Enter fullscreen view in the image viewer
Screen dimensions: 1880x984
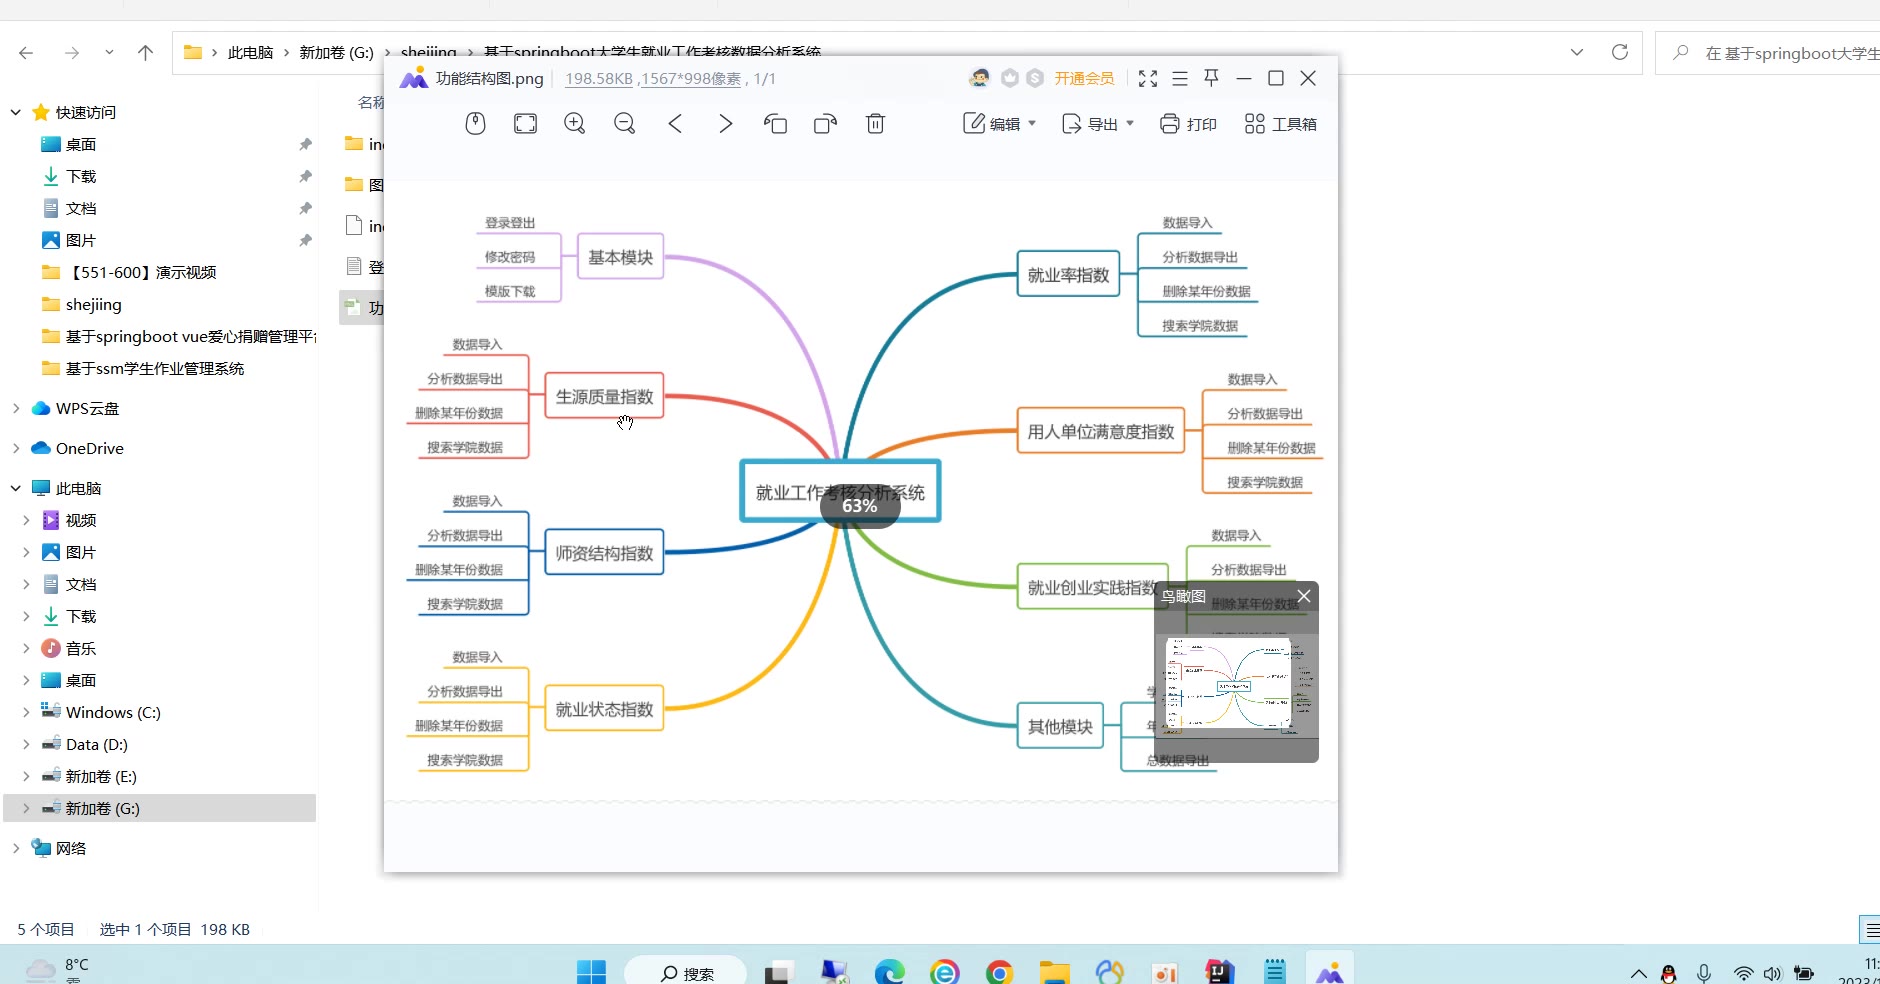coord(1148,78)
